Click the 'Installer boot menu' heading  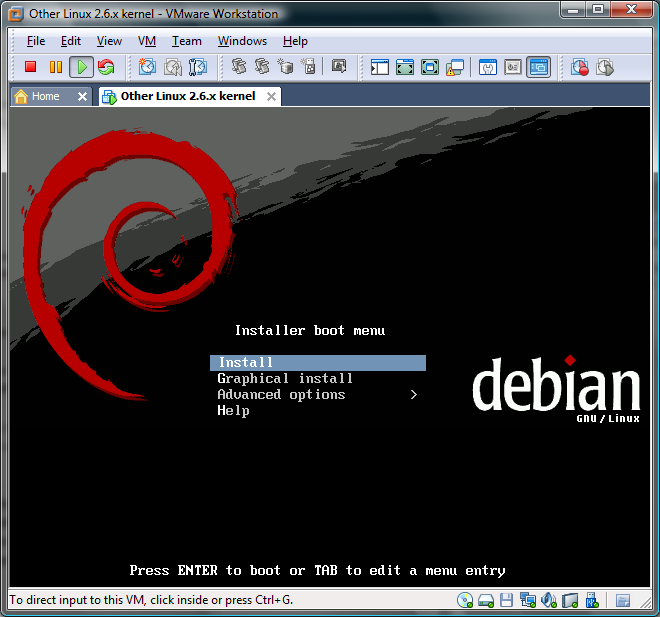point(310,330)
